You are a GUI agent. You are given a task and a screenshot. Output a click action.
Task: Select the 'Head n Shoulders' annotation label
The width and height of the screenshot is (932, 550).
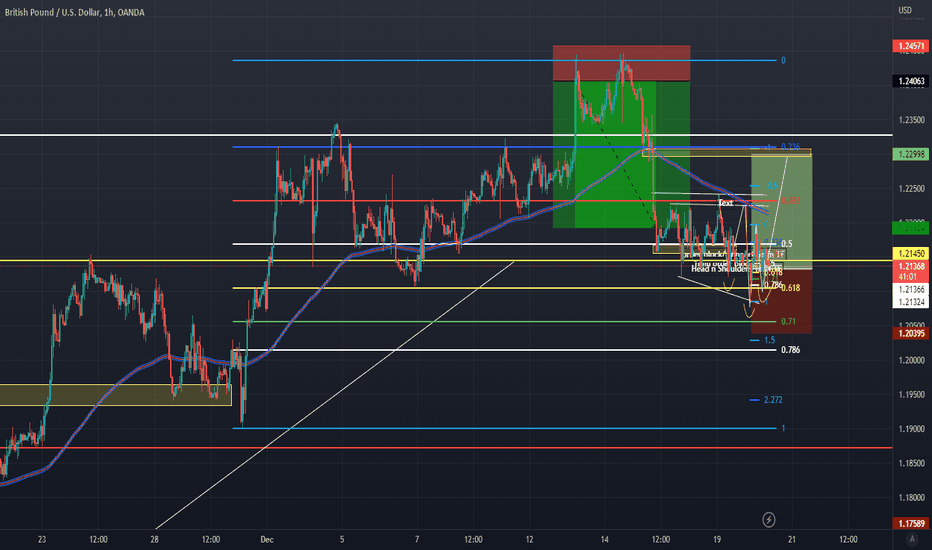722,269
